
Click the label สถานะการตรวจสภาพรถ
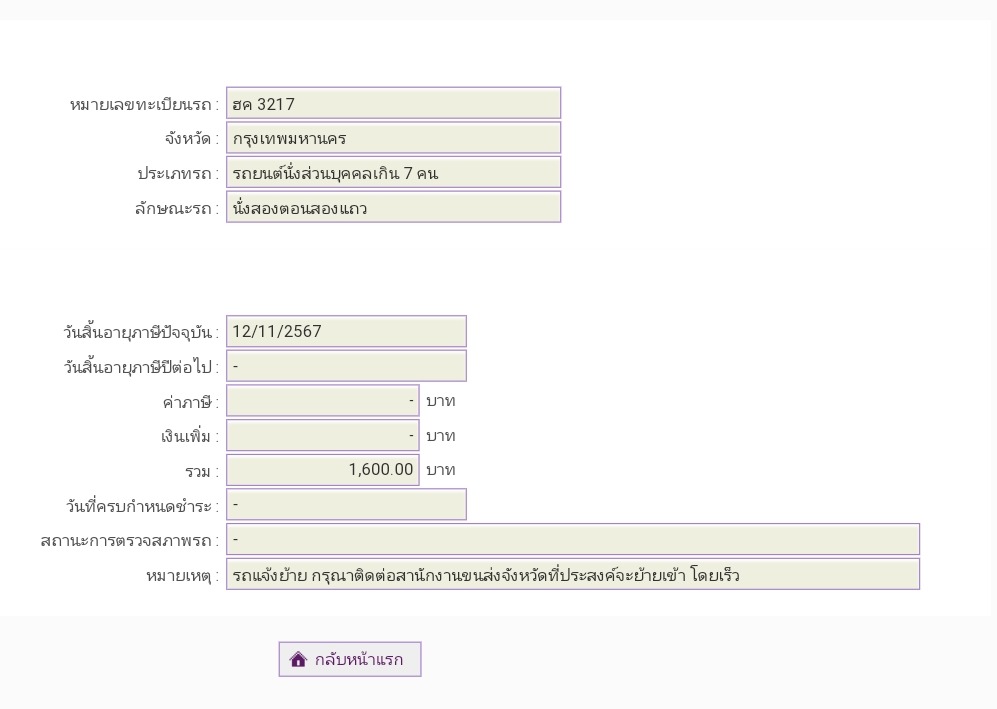click(129, 540)
